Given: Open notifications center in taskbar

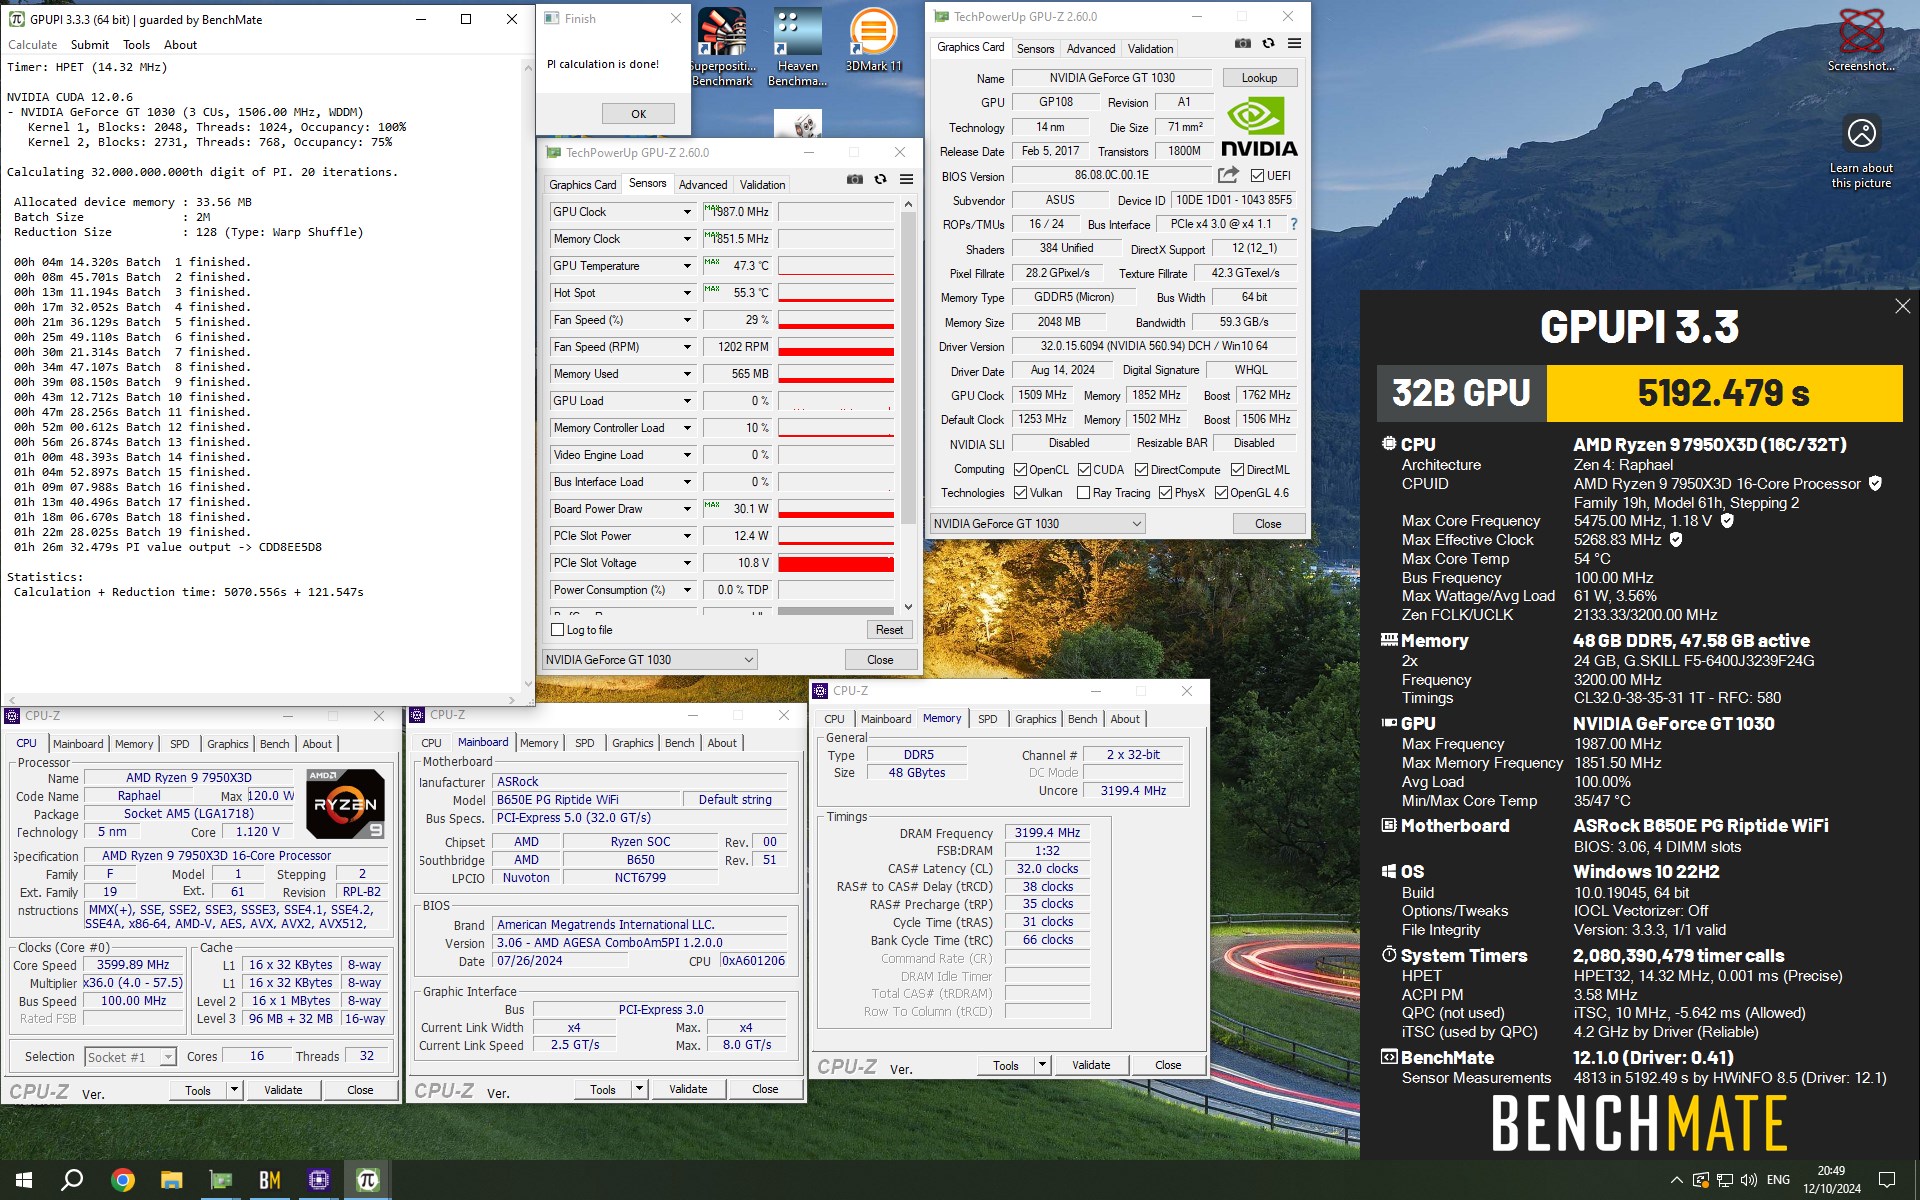Looking at the screenshot, I should 1887,1180.
